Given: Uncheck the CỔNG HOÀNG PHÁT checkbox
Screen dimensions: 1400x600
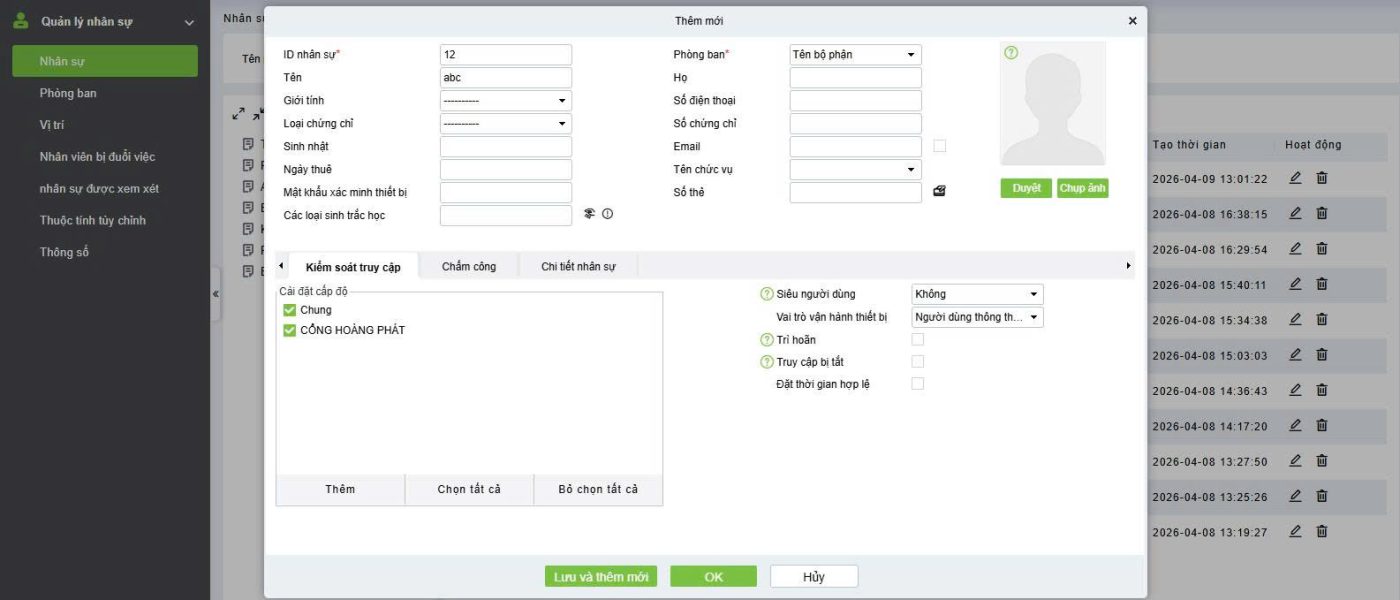Looking at the screenshot, I should tap(290, 330).
